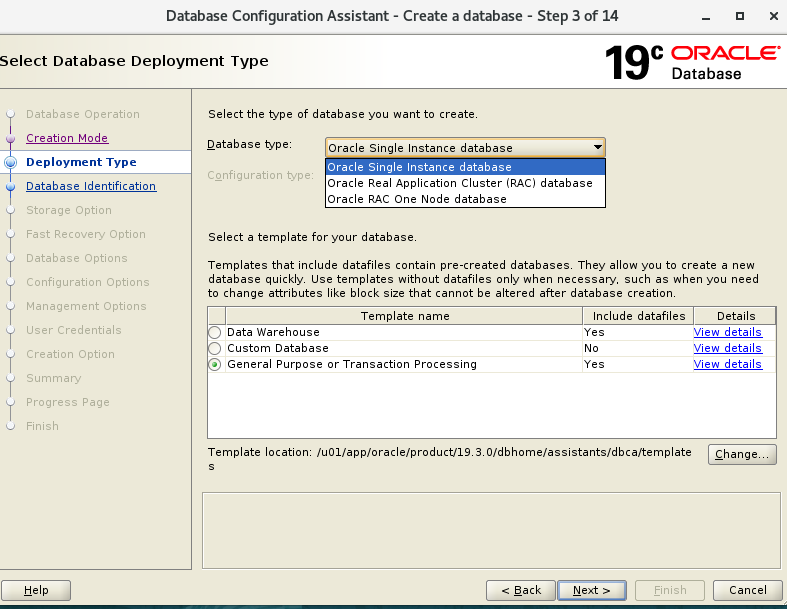Click the Configuration Options step label
The height and width of the screenshot is (609, 787).
coord(88,282)
